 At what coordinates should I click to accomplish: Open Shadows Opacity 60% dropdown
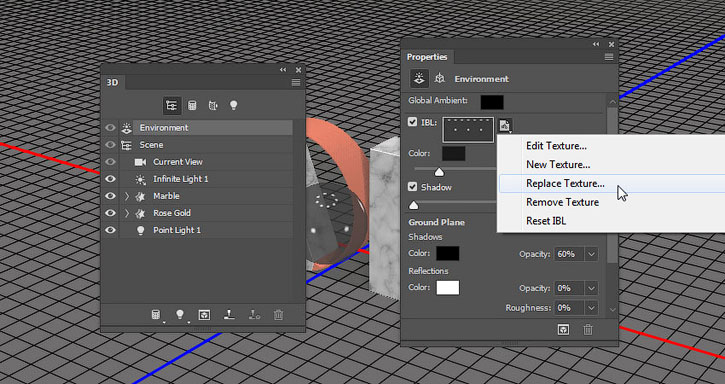(x=591, y=254)
